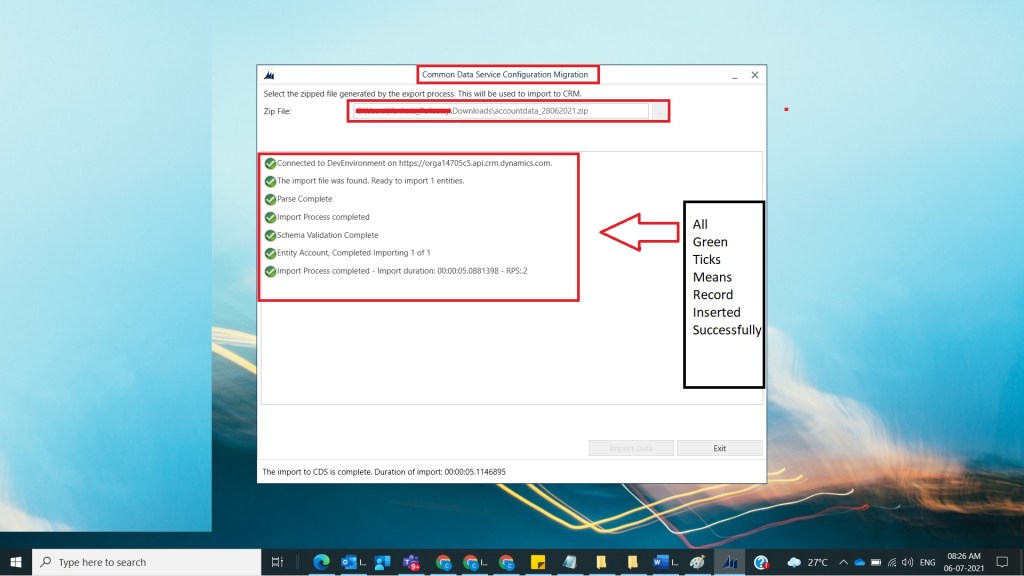Switch to Word in the taskbar

tap(662, 562)
